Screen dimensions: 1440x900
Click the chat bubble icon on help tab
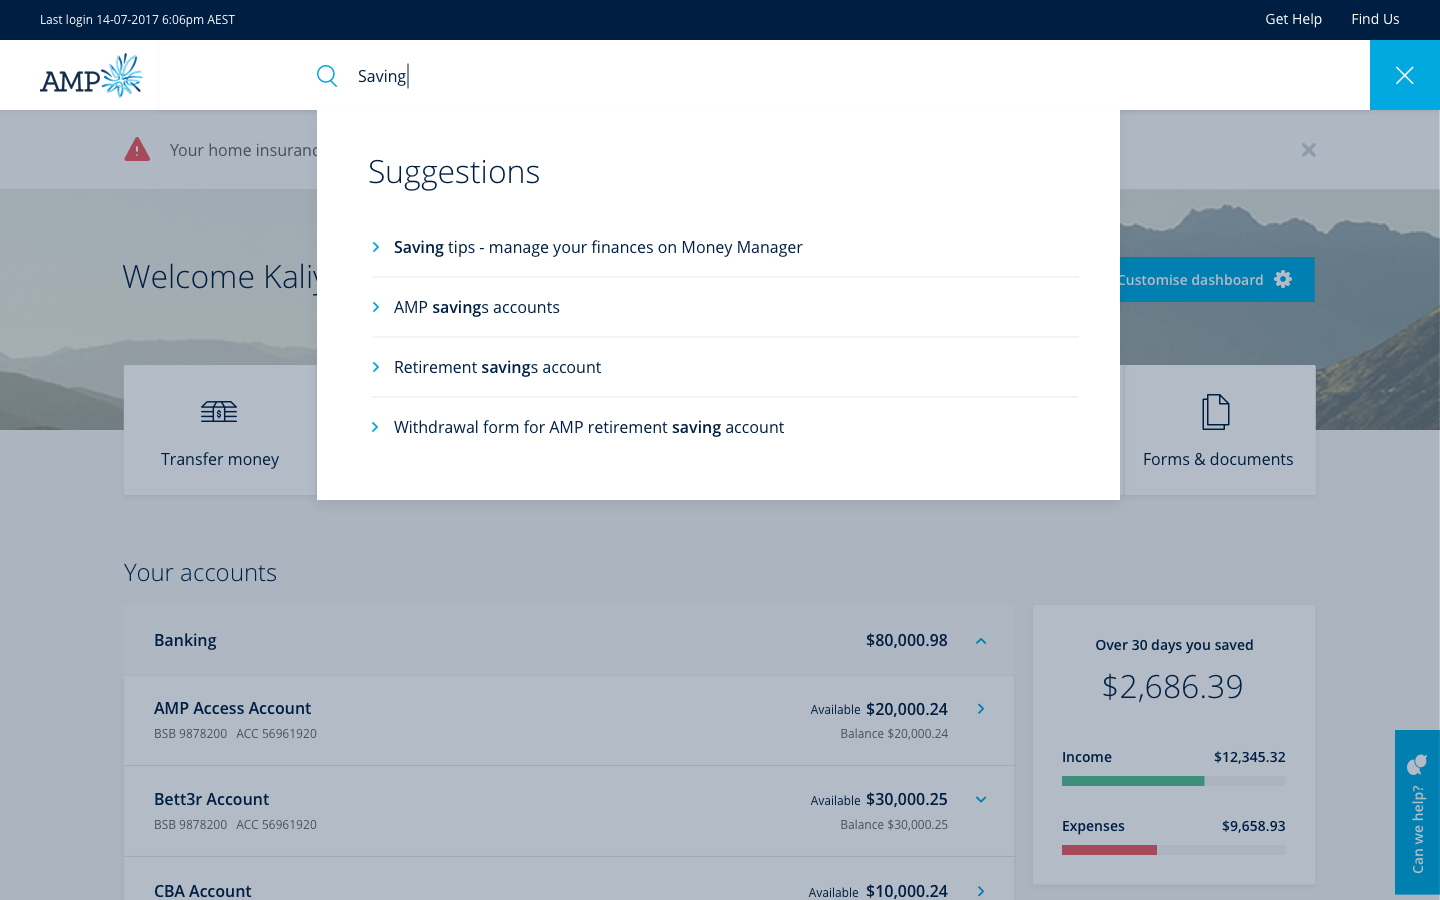point(1417,765)
